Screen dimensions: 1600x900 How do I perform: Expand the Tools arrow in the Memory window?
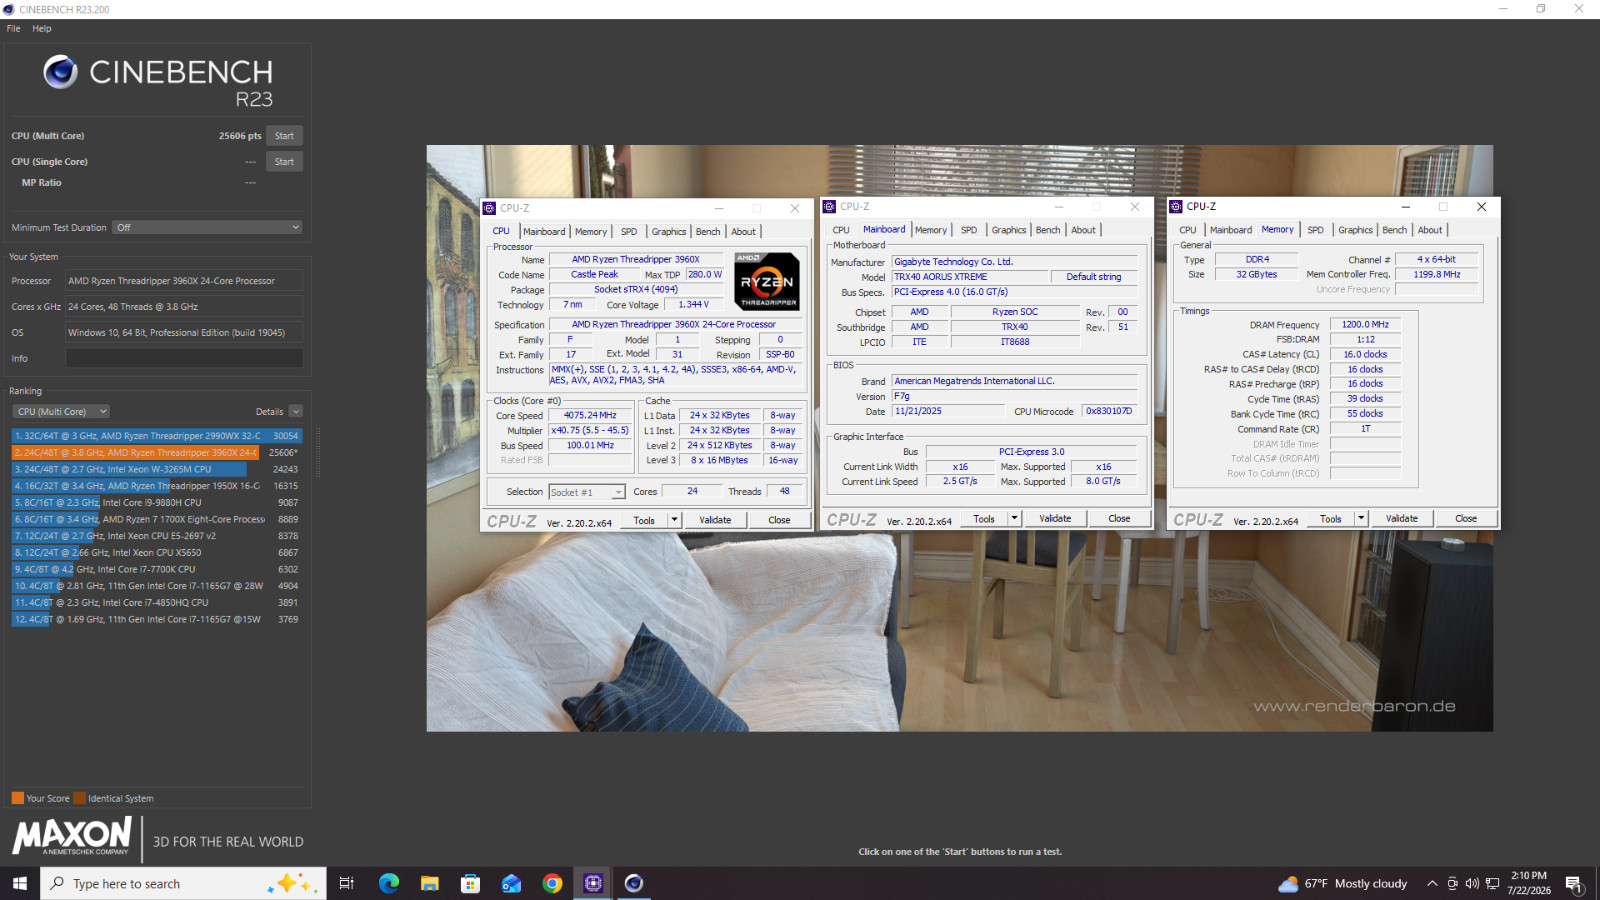click(x=1361, y=519)
